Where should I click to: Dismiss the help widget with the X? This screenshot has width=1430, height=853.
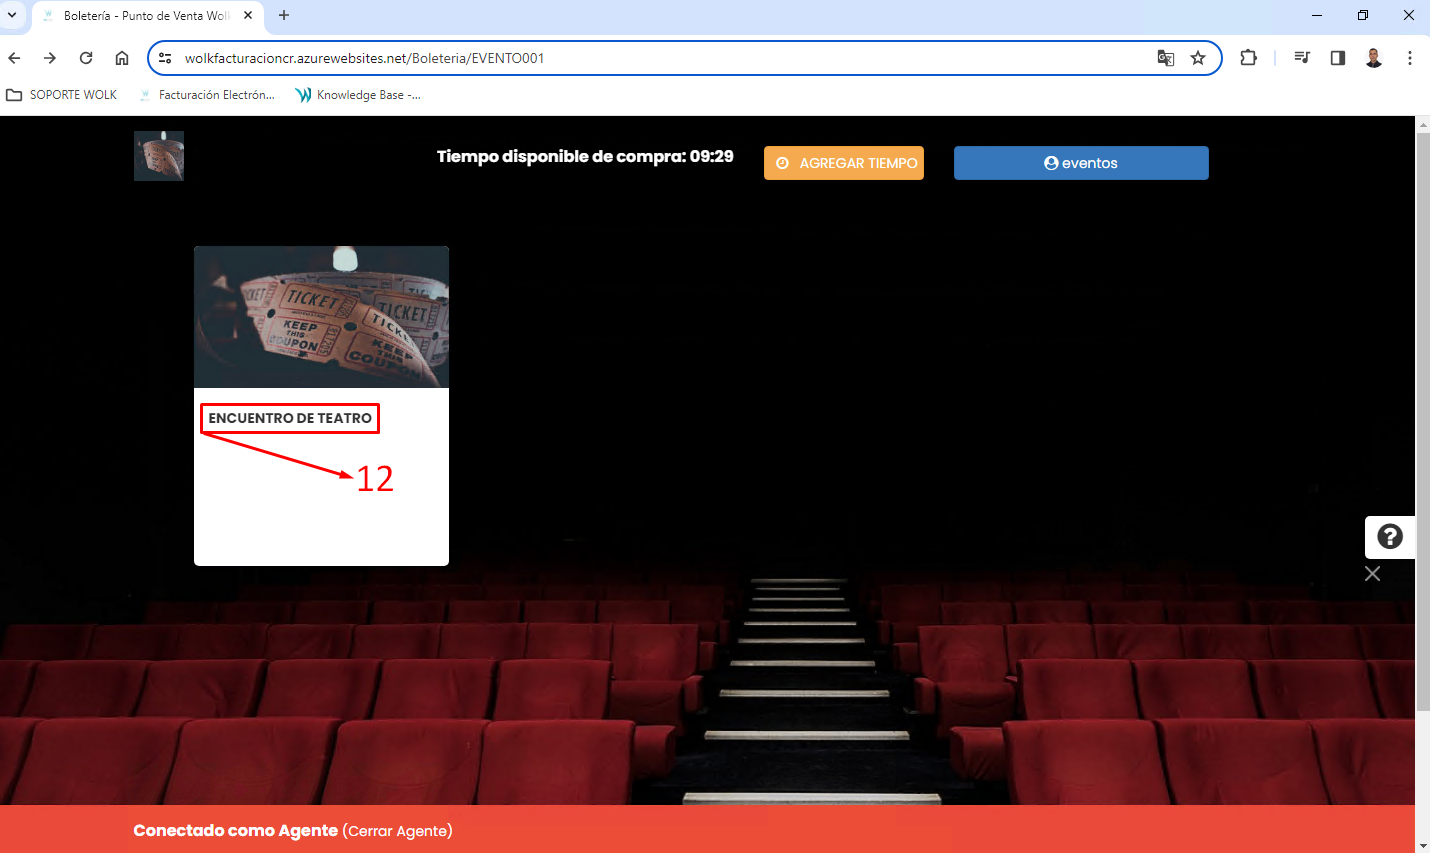1373,574
